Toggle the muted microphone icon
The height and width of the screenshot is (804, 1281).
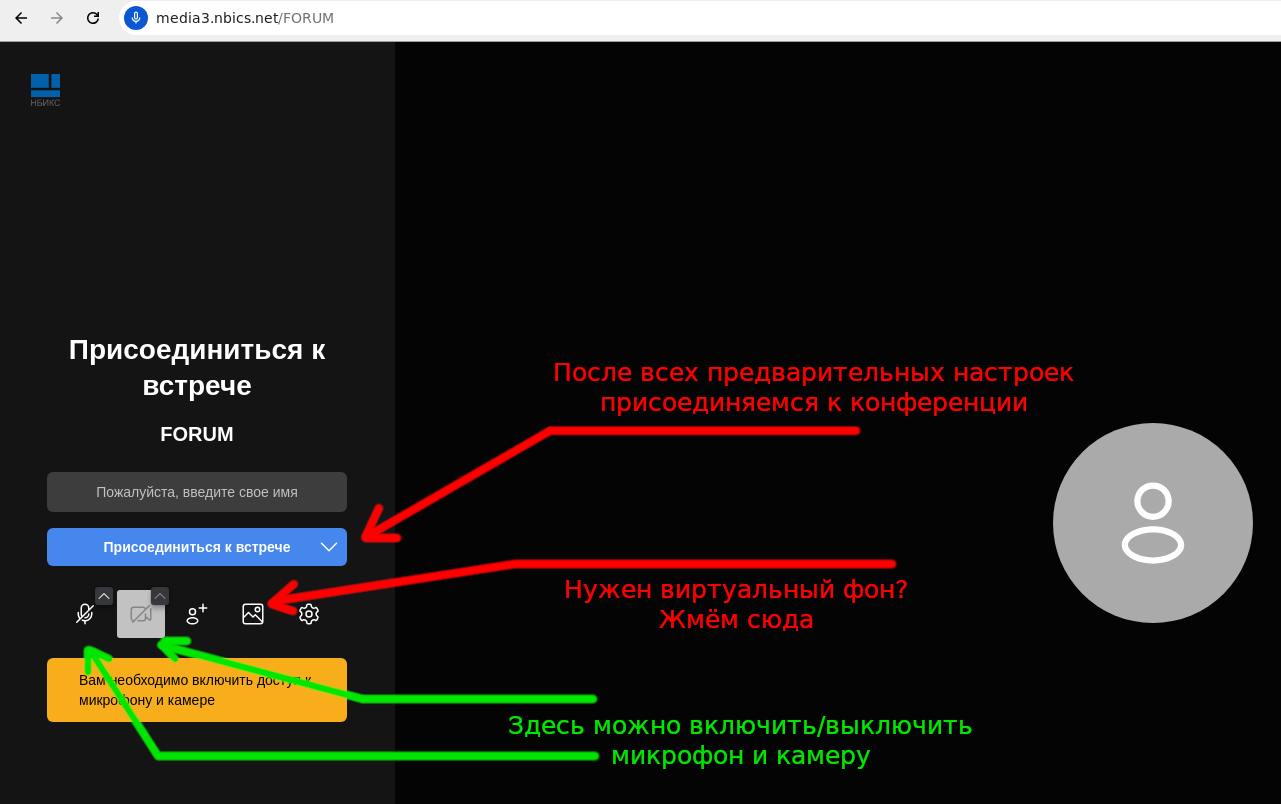click(x=85, y=614)
